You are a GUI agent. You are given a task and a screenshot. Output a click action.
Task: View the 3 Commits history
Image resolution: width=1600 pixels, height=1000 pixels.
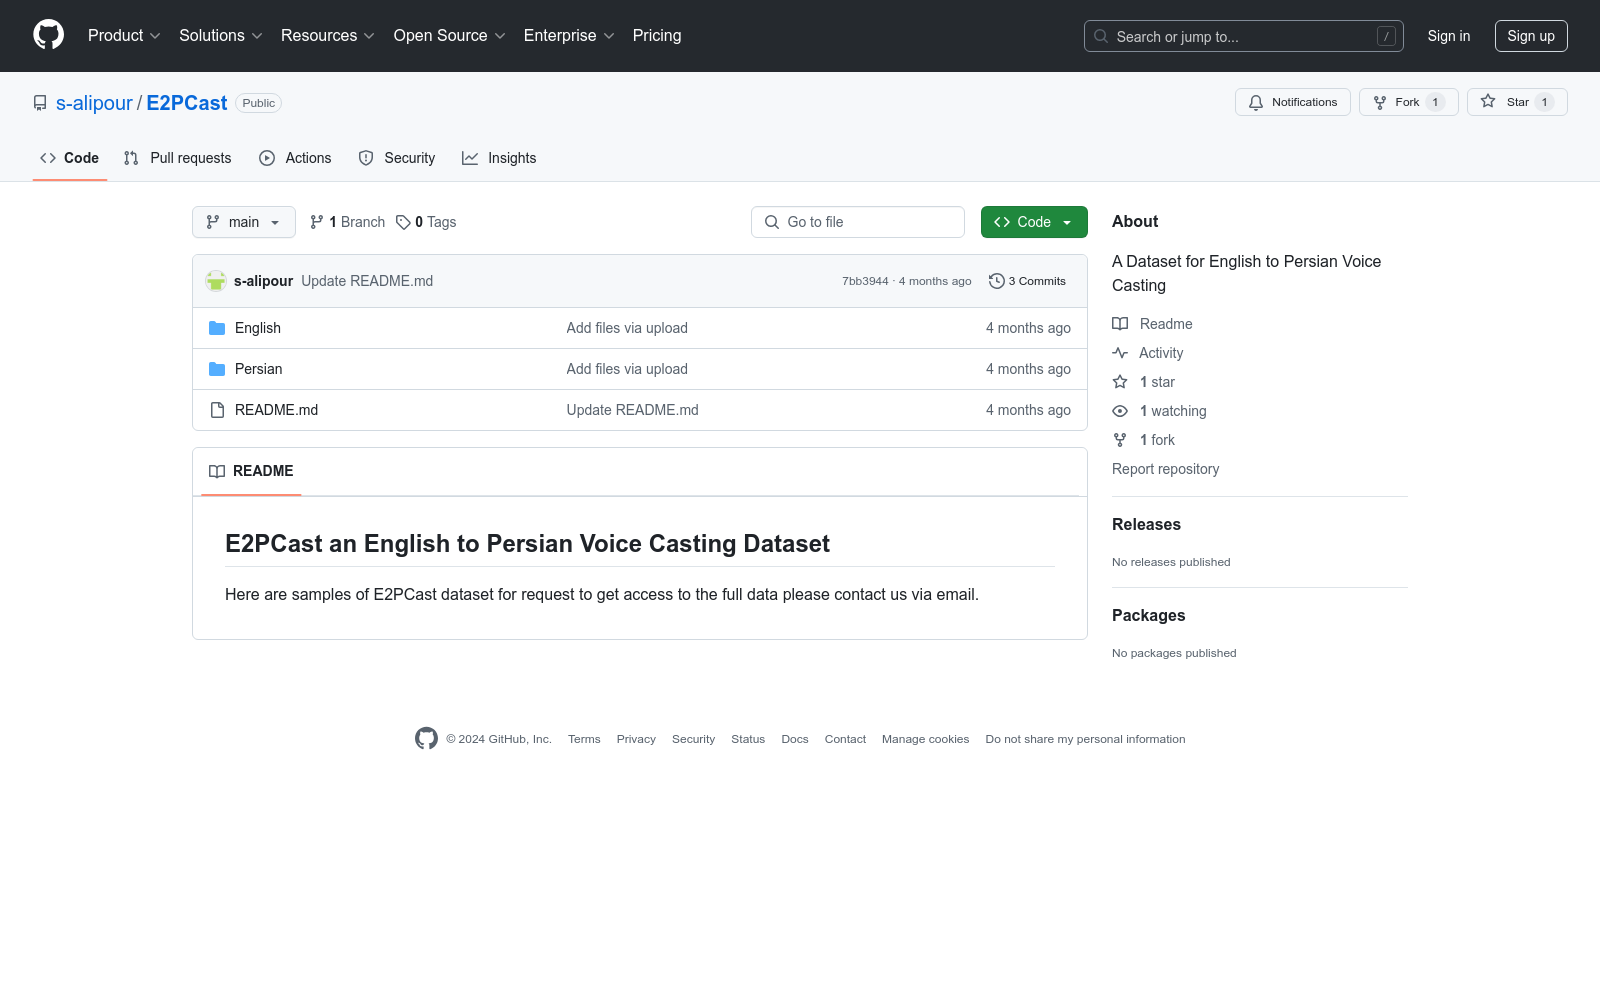pos(1027,281)
